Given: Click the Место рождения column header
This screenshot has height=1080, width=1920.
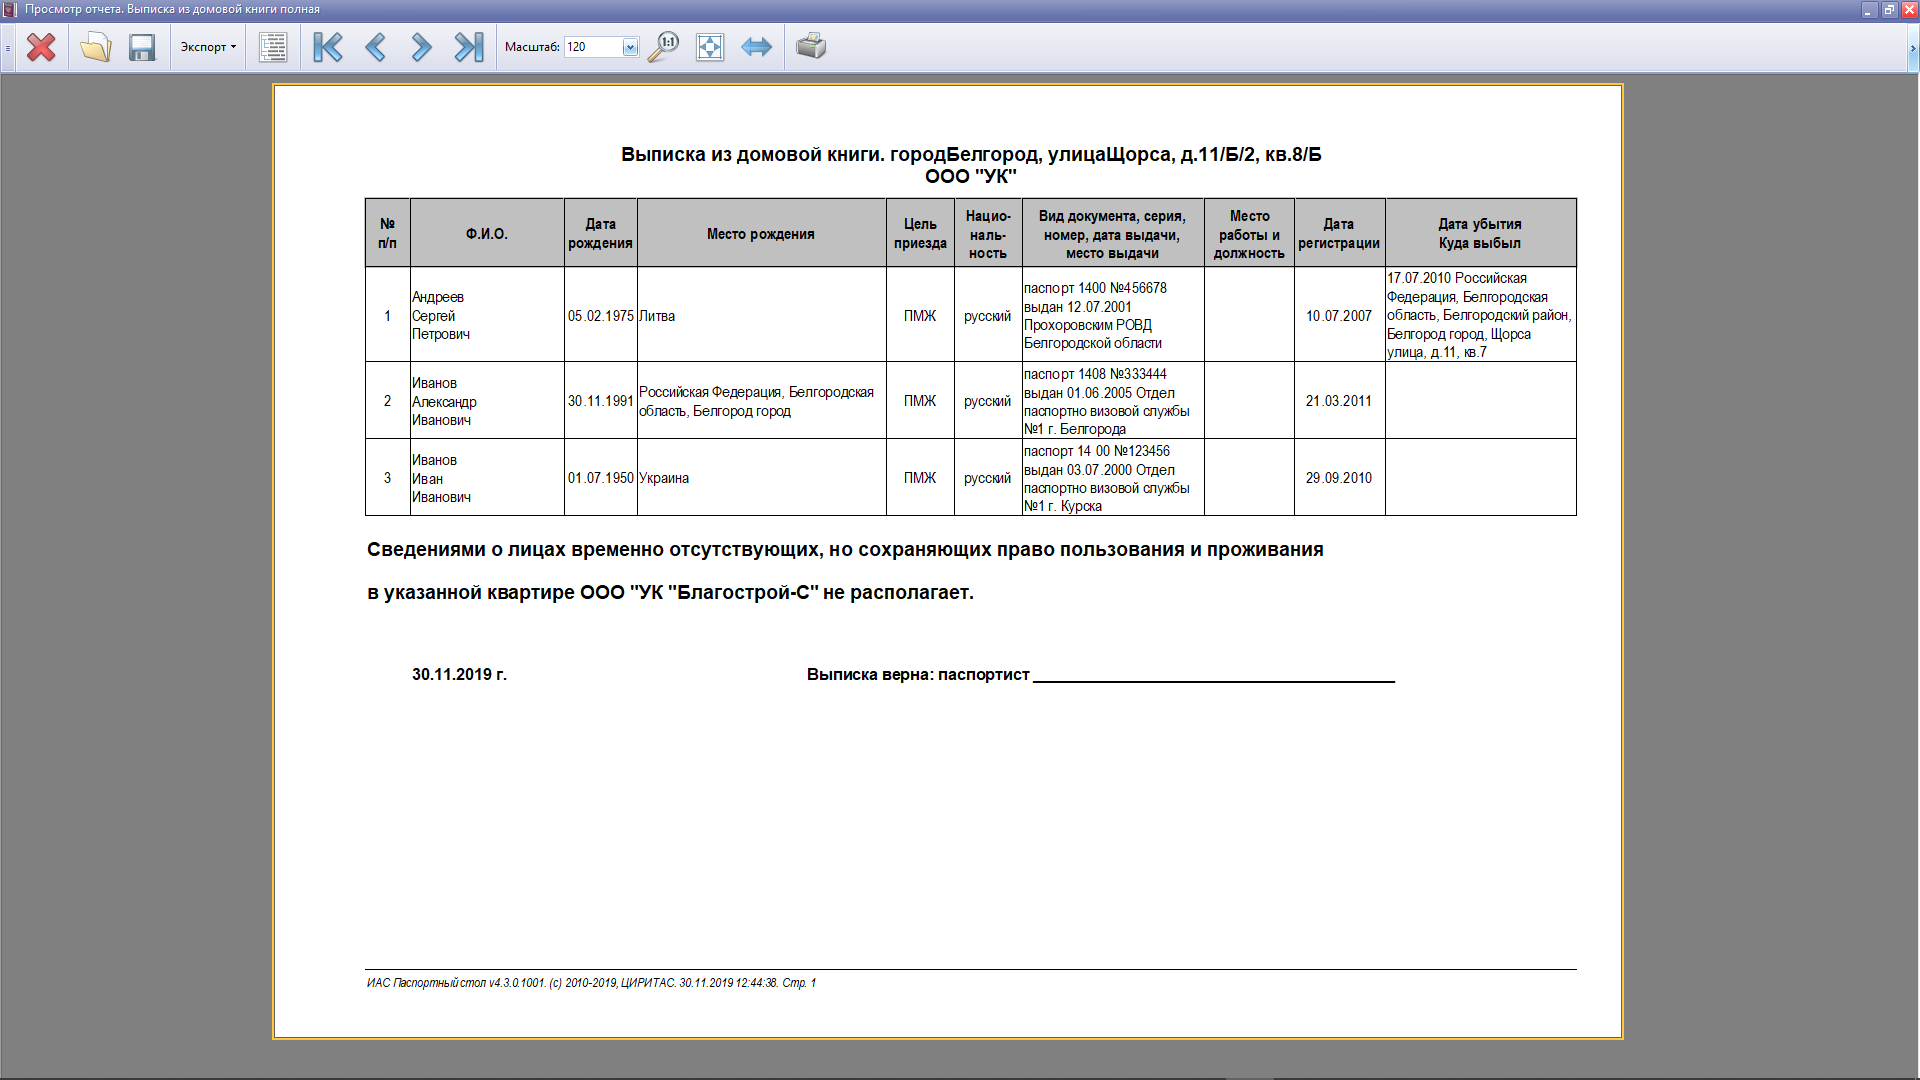Looking at the screenshot, I should [x=761, y=233].
